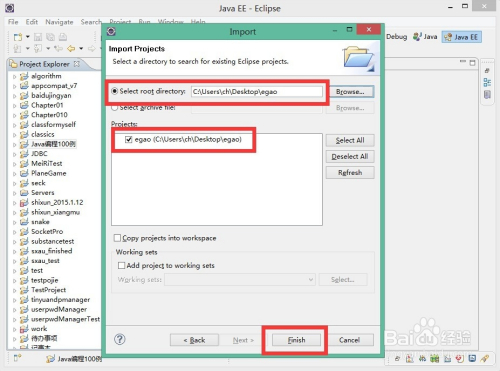Click the Deselect All button
The image size is (500, 371).
coord(350,156)
